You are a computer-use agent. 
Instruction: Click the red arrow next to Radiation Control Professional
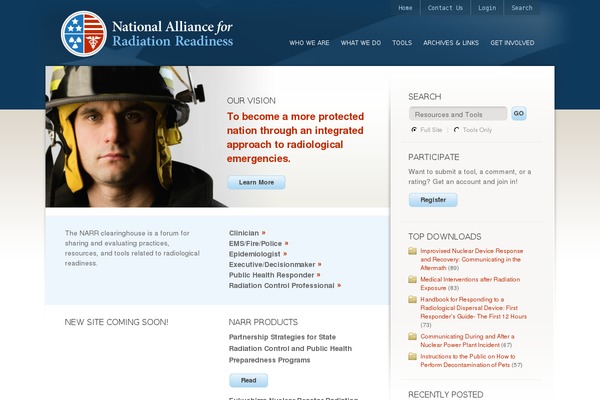[339, 286]
